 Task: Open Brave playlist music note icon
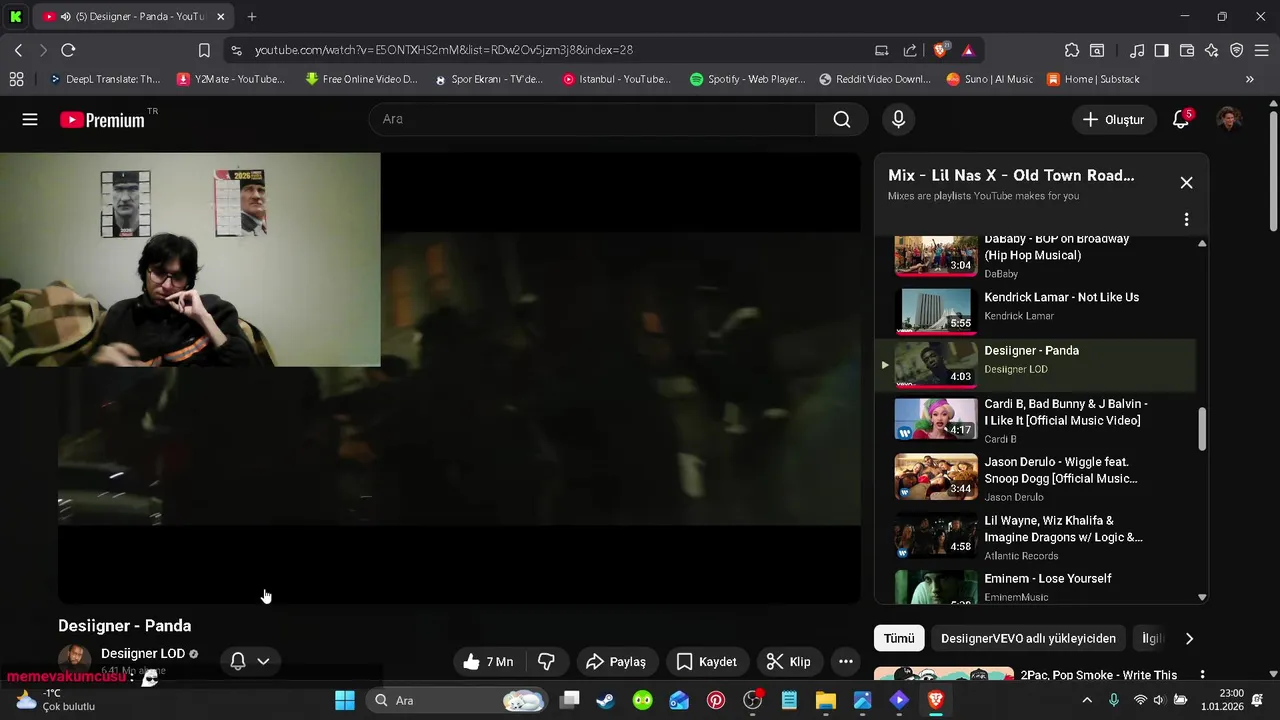pos(1137,50)
